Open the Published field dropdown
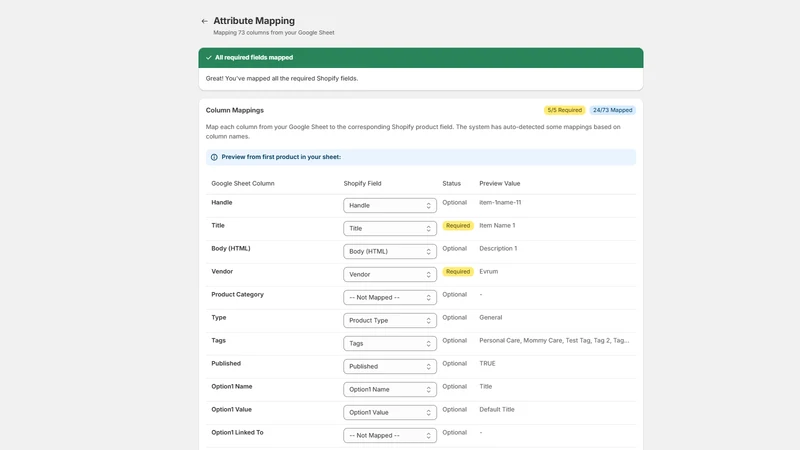Image resolution: width=800 pixels, height=450 pixels. pyautogui.click(x=390, y=366)
